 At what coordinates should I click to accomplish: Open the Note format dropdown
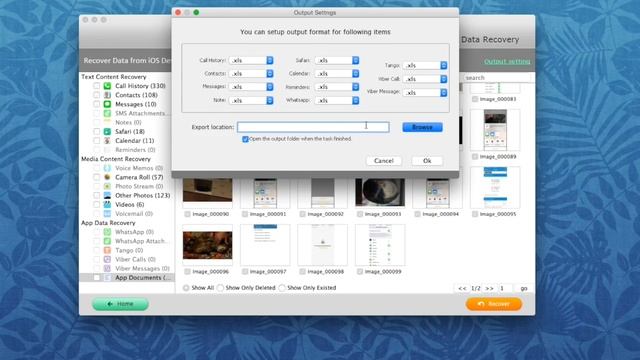click(251, 100)
